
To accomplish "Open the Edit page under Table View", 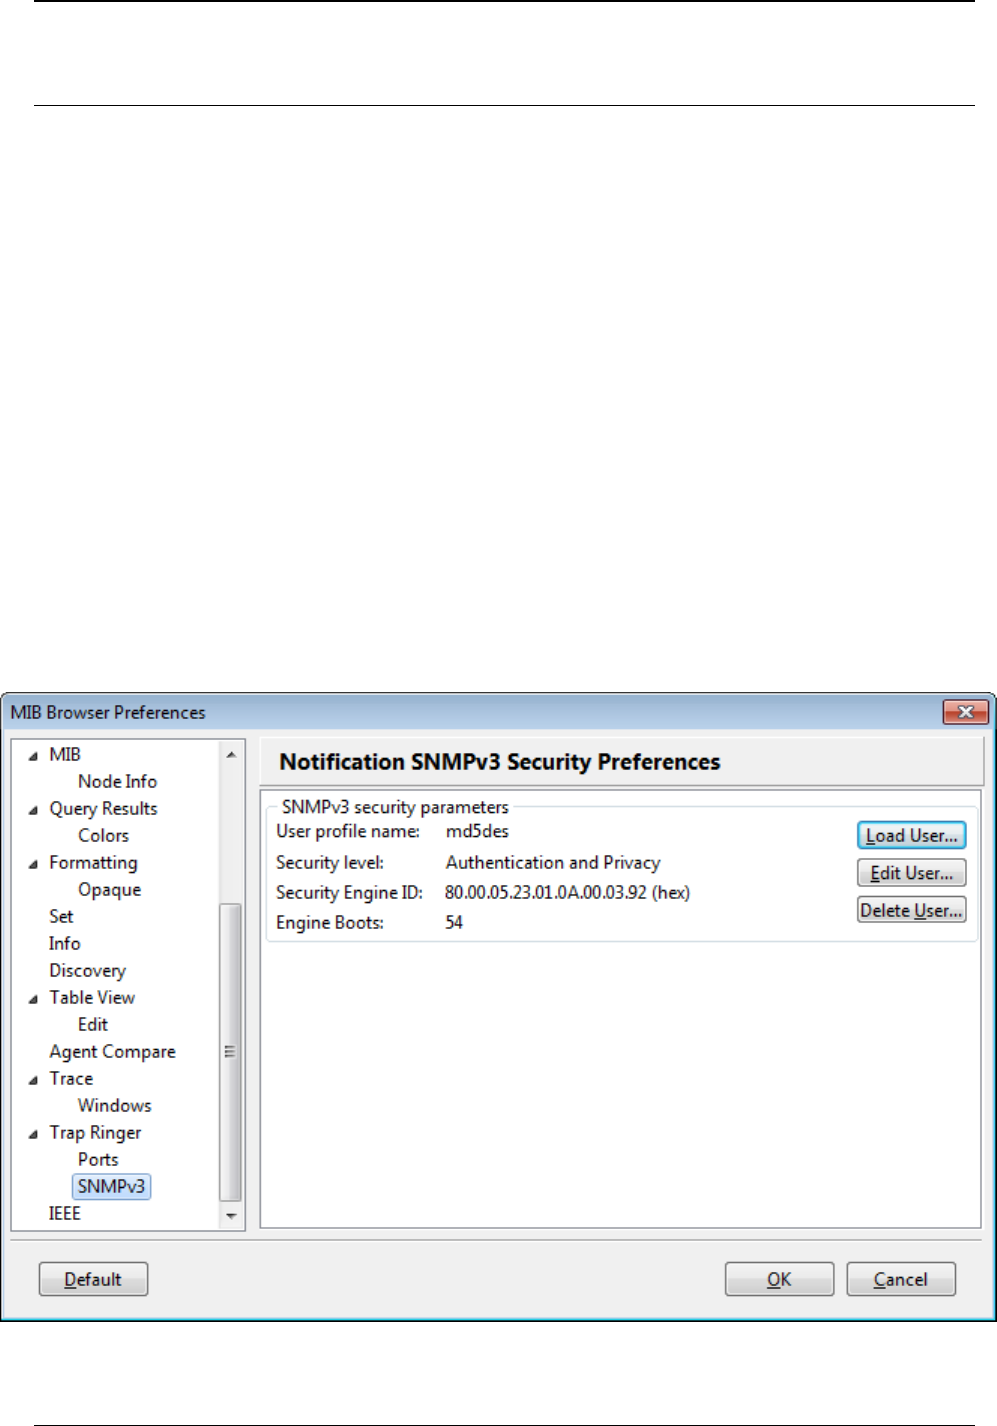I will (92, 1024).
